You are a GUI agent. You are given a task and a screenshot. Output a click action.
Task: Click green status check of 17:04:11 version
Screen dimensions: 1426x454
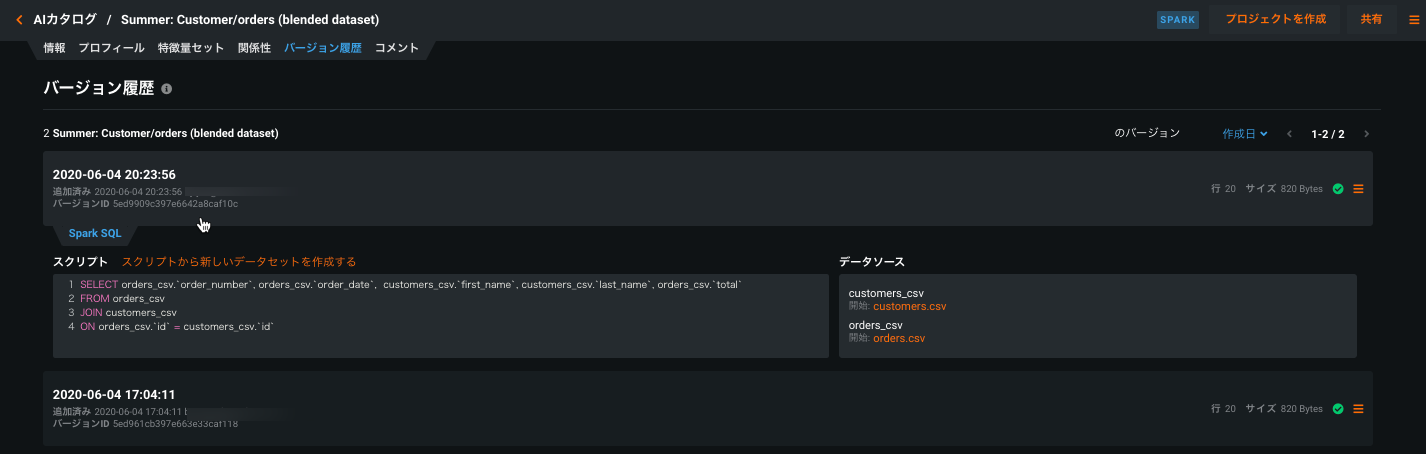click(1338, 408)
